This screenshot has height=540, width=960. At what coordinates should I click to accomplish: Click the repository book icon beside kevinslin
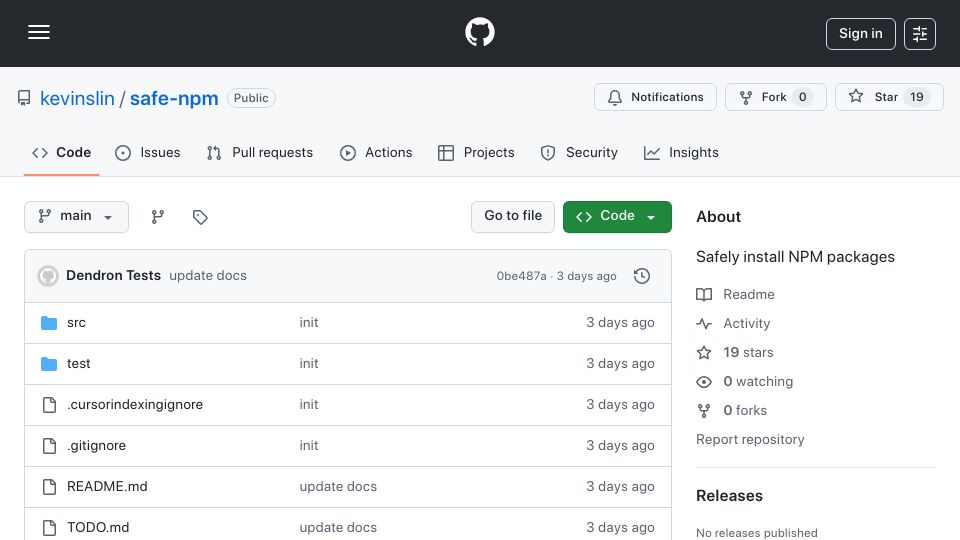pyautogui.click(x=24, y=98)
